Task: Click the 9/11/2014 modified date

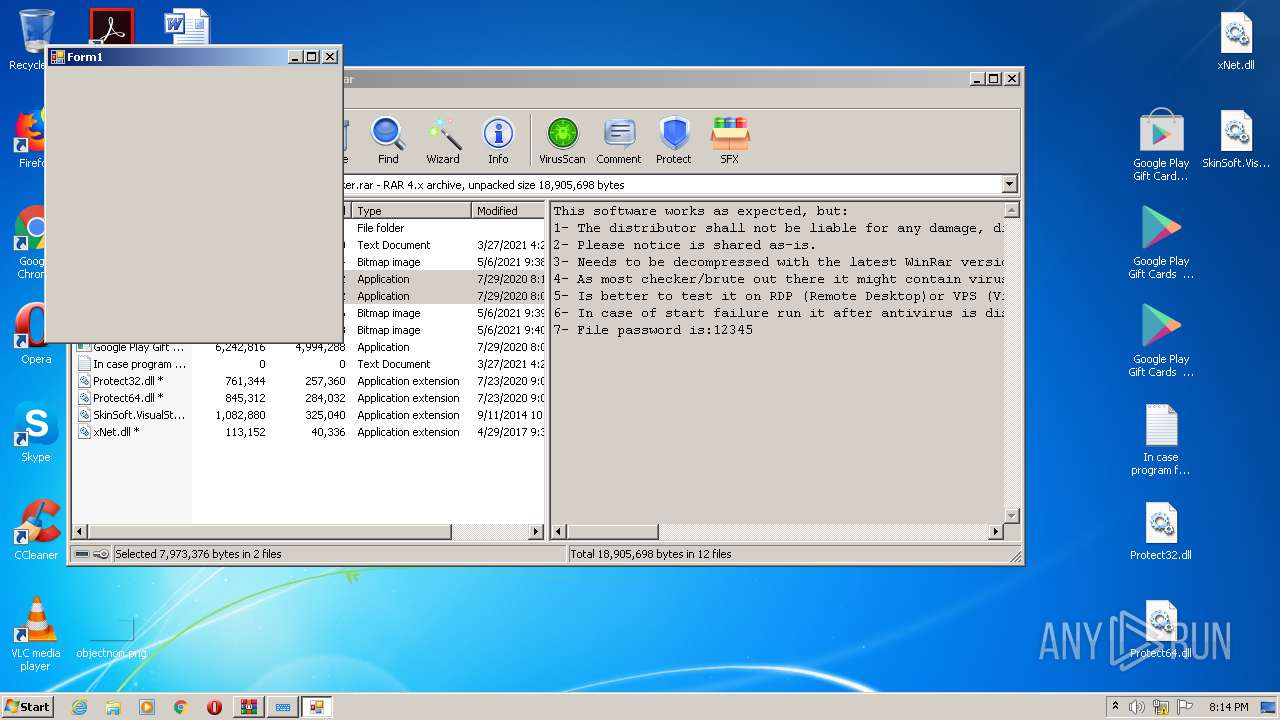Action: click(x=510, y=415)
